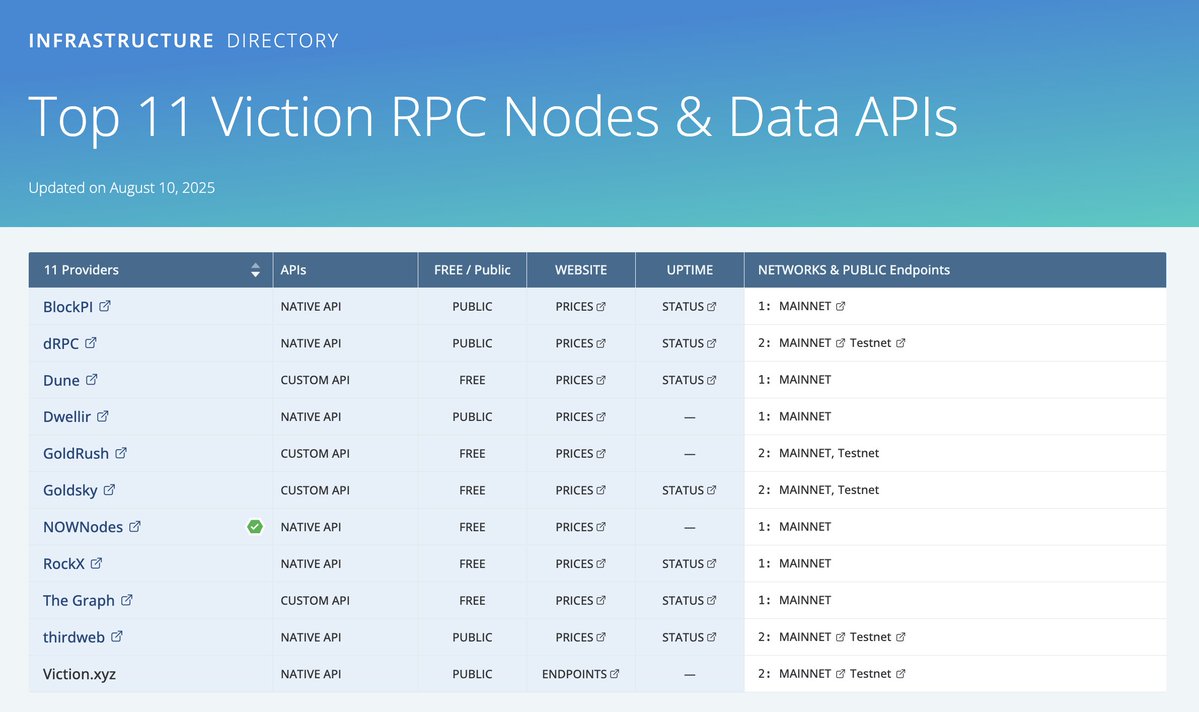Click the DIRECTORY breadcrumb text
This screenshot has height=712, width=1199.
(282, 41)
